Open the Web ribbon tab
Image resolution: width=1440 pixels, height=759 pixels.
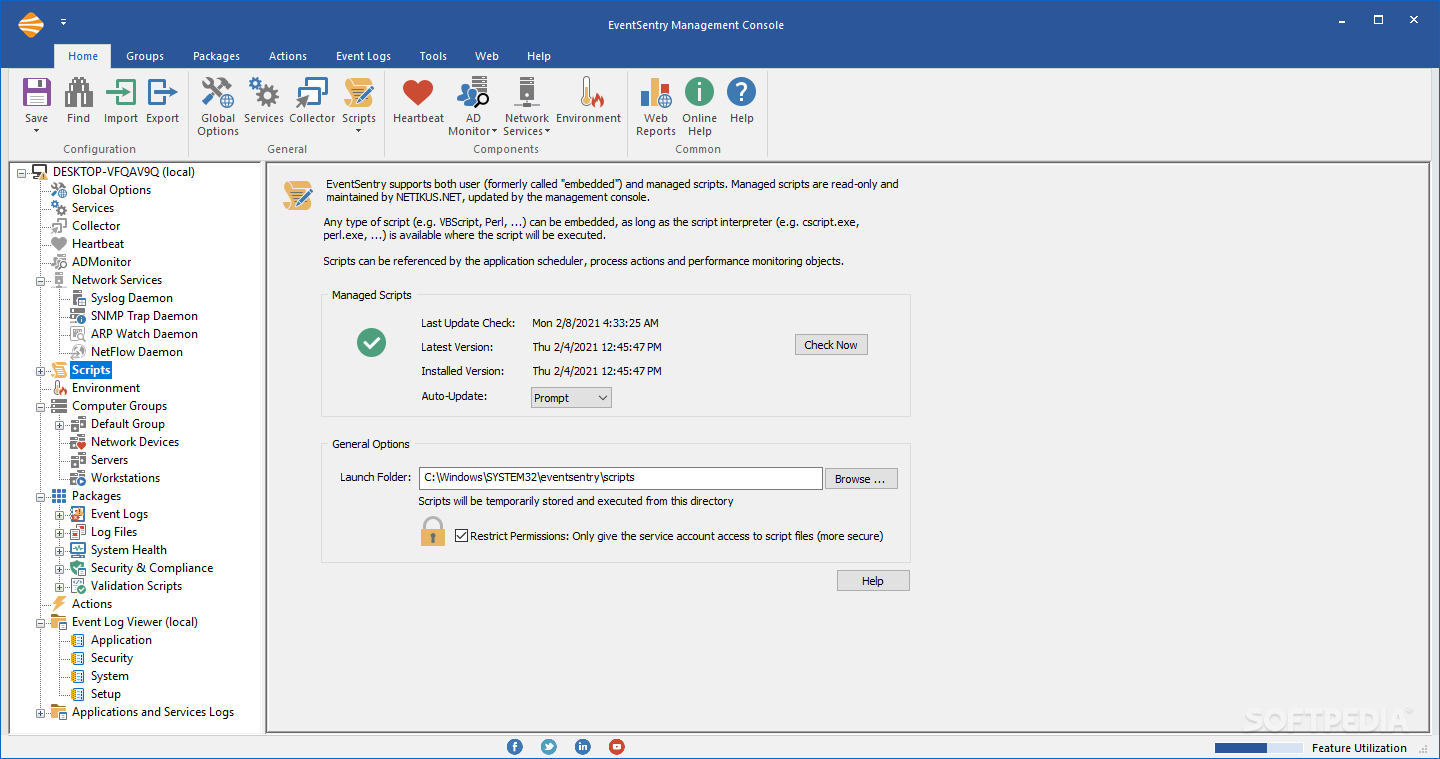[x=487, y=56]
